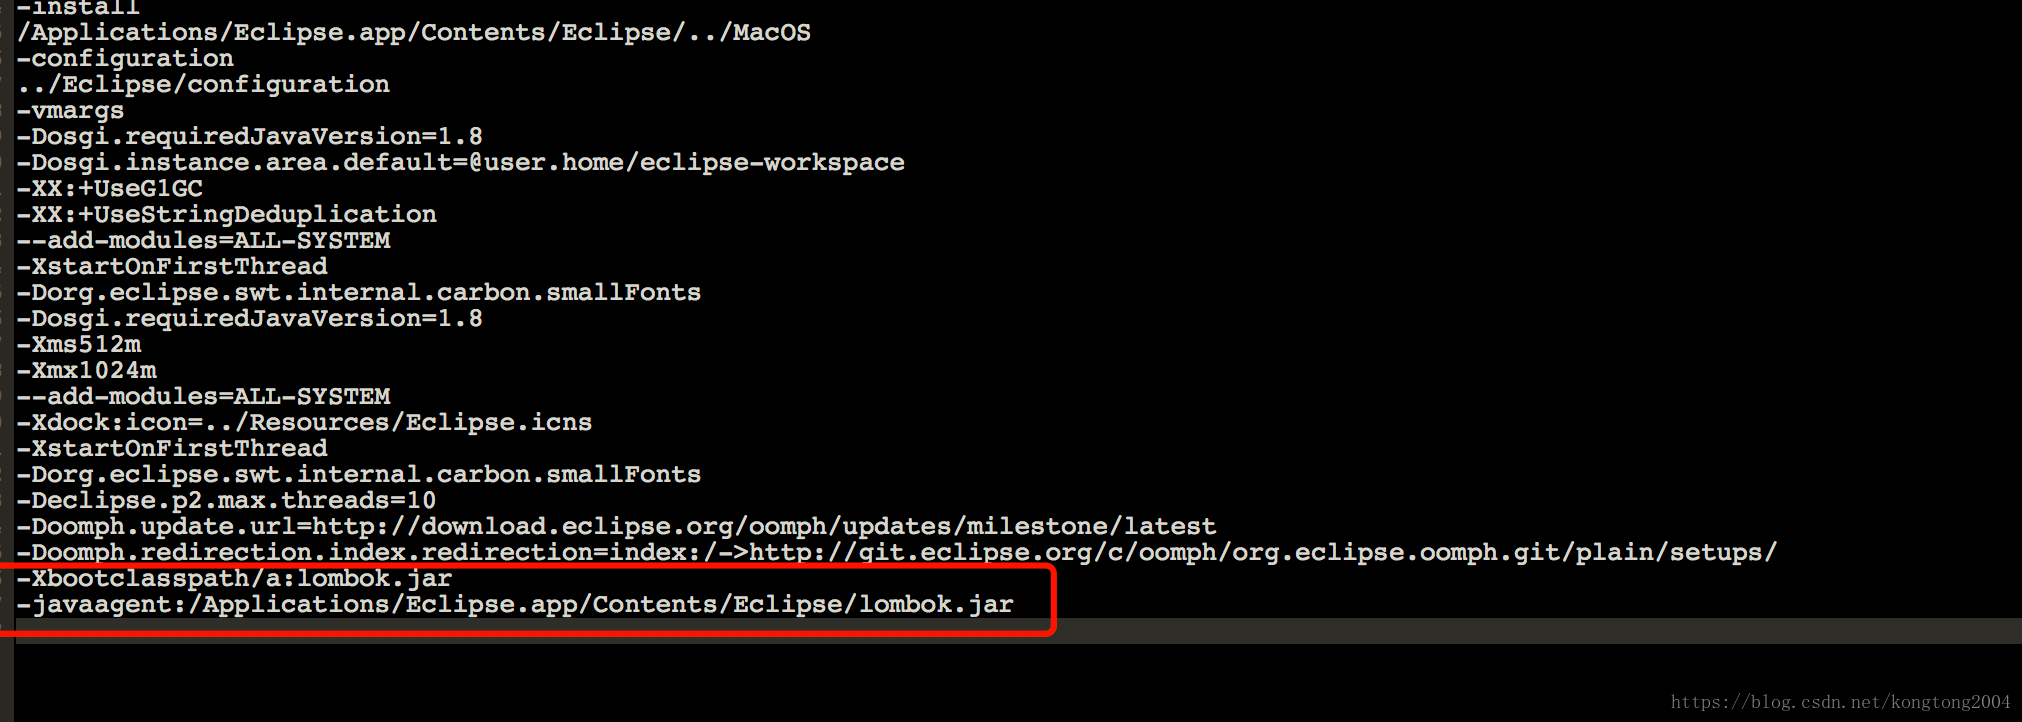Place cursor on the -XX:+UseG1GC line
Image resolution: width=2022 pixels, height=722 pixels.
(110, 188)
